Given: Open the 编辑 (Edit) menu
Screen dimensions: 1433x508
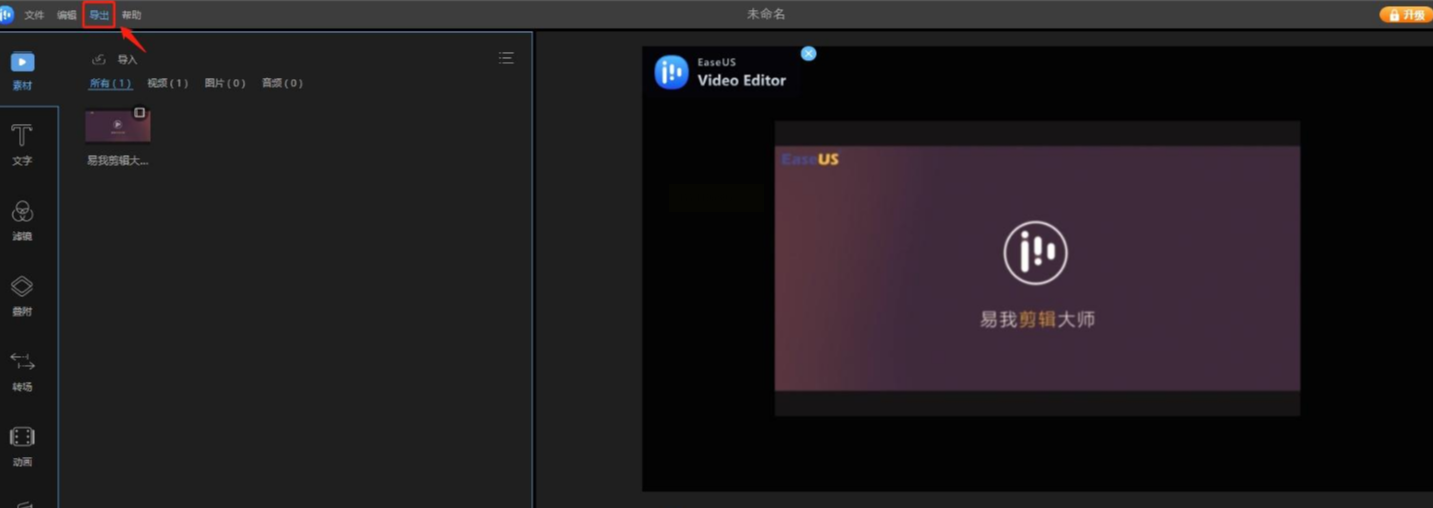Looking at the screenshot, I should pyautogui.click(x=66, y=15).
